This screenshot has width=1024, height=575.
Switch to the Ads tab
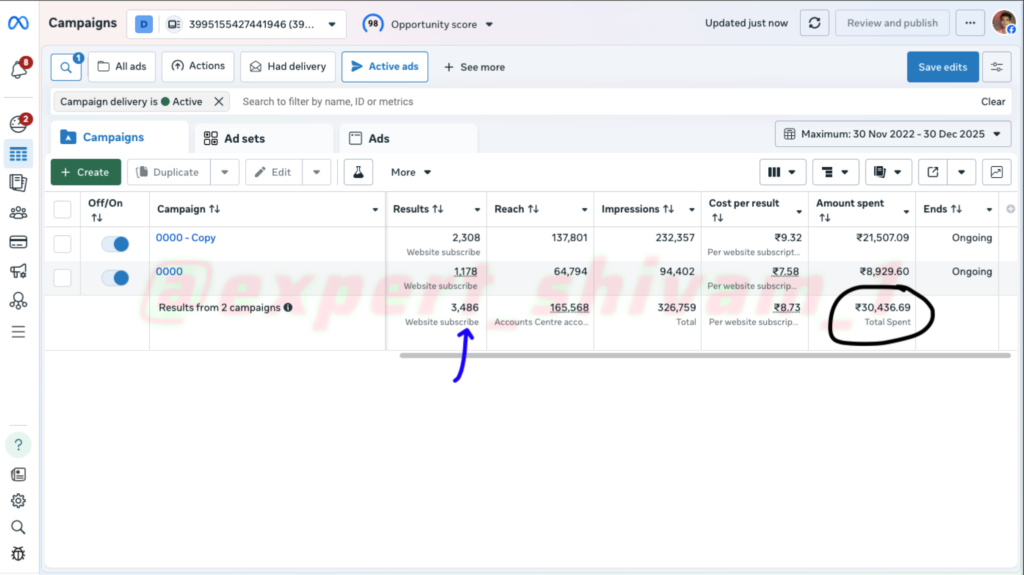coord(378,139)
